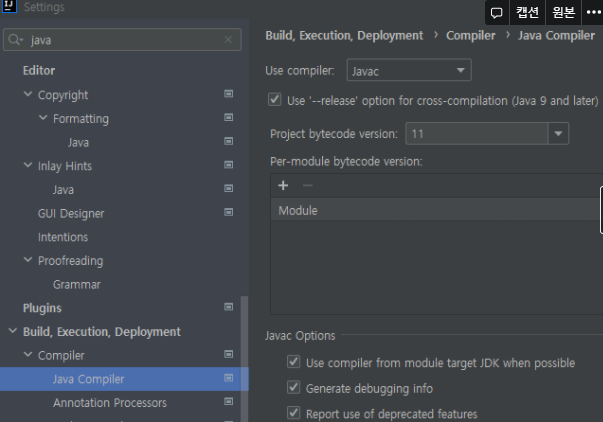The height and width of the screenshot is (422, 603).
Task: Click the project-settings icon beside Plugins
Action: [x=228, y=308]
